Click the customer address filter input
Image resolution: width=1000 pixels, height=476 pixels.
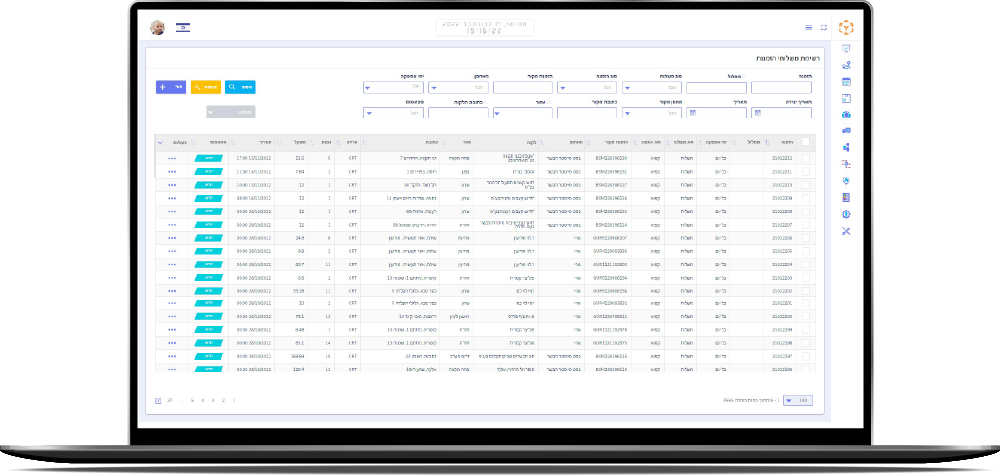[x=458, y=113]
